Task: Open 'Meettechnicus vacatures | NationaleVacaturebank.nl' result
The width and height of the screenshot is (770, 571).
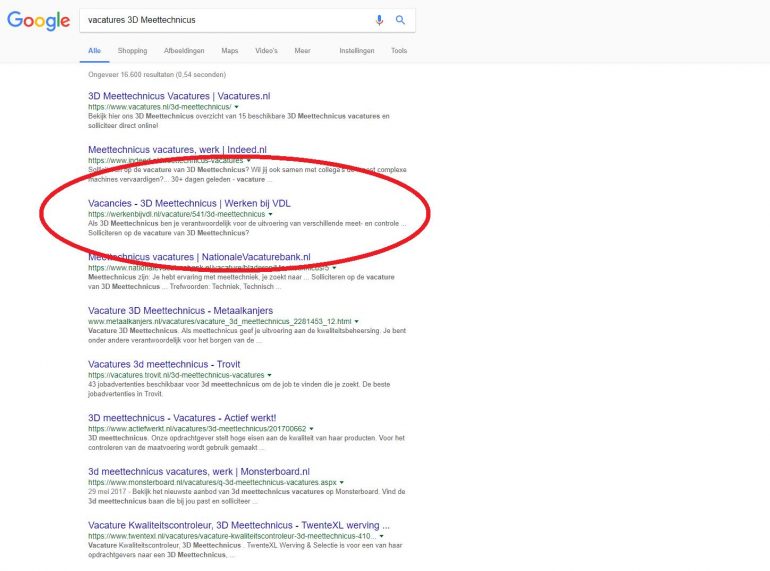Action: (199, 257)
